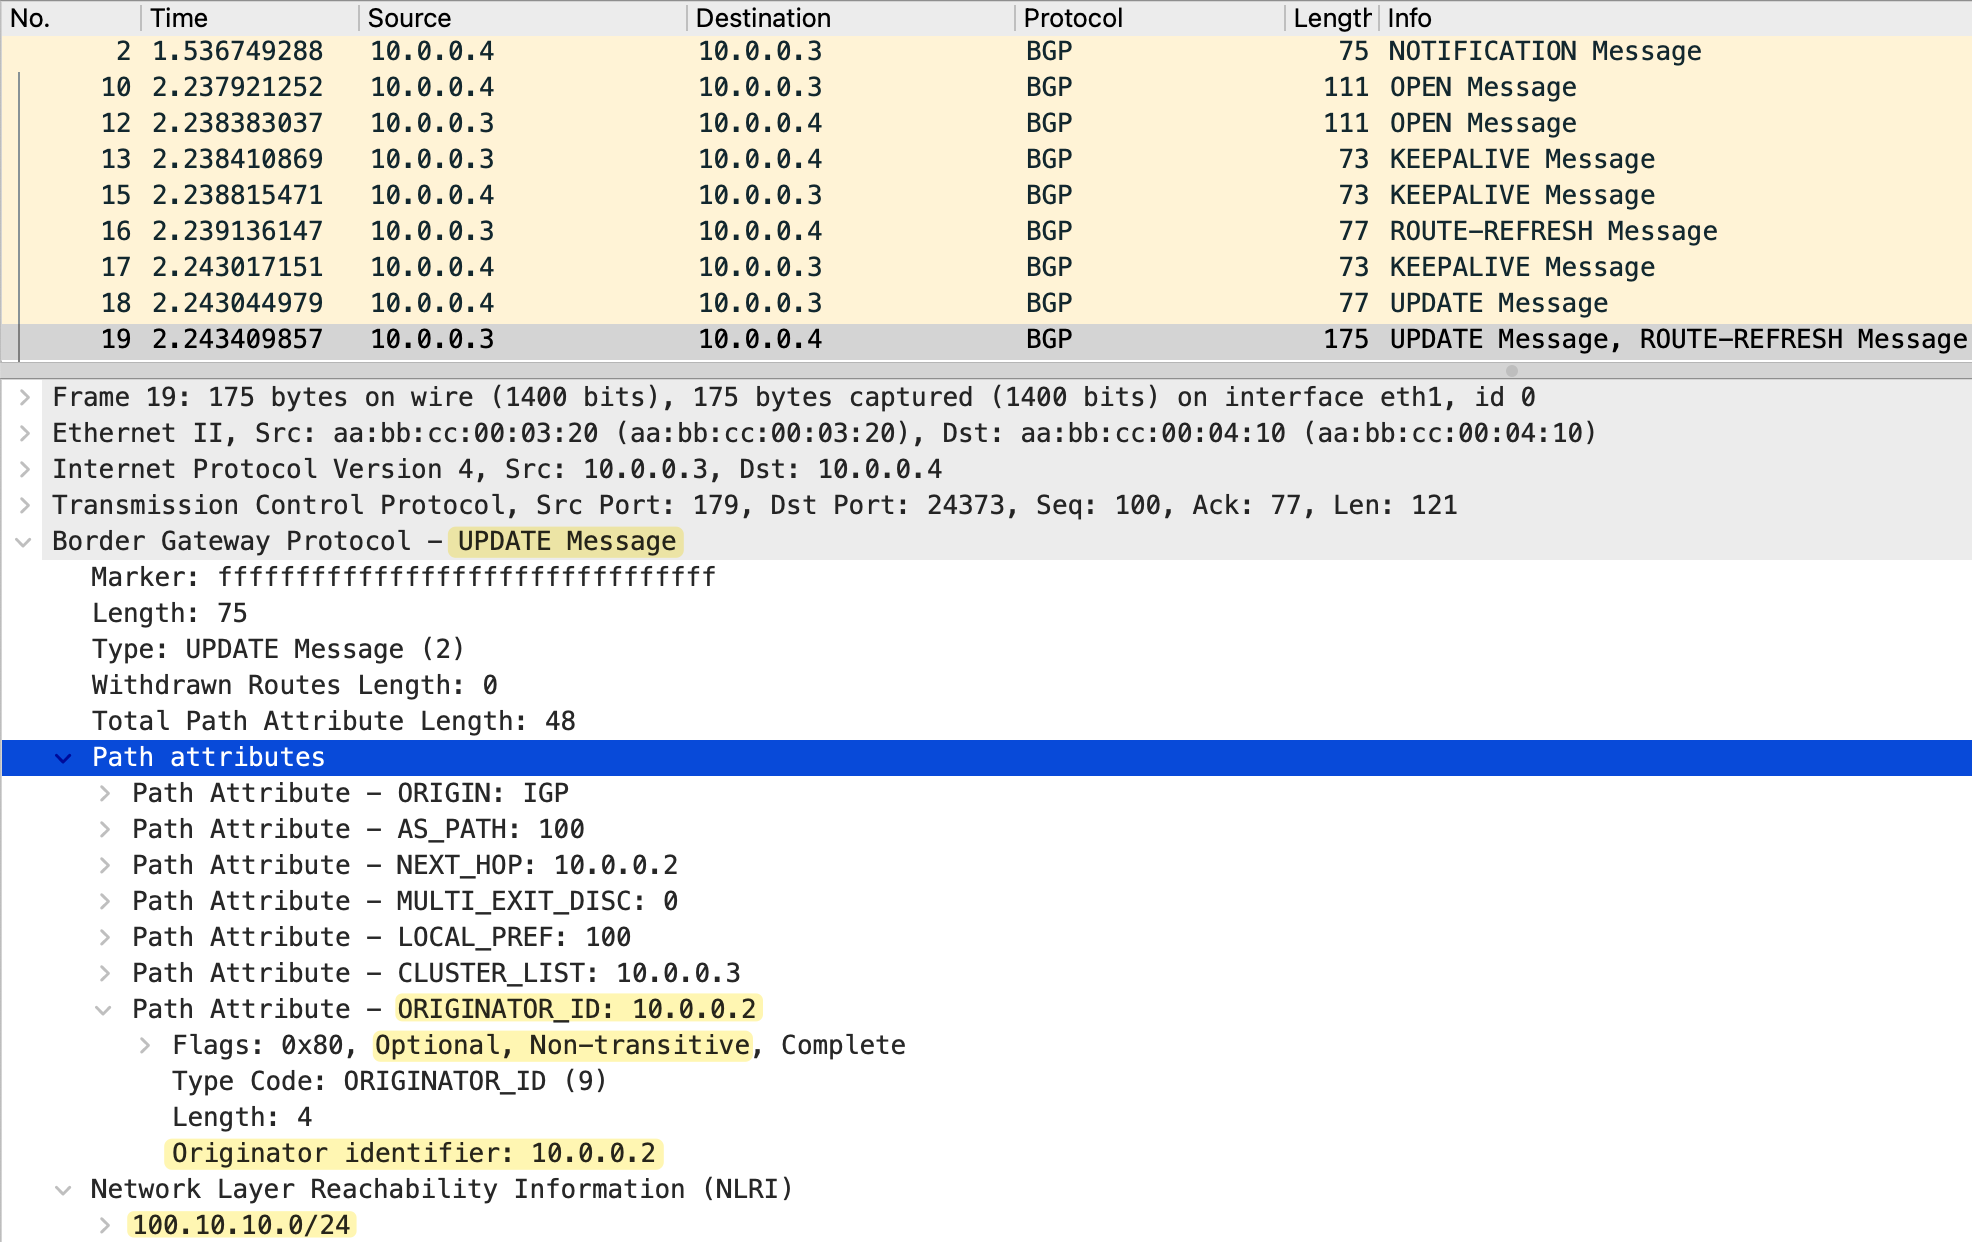Image resolution: width=1972 pixels, height=1242 pixels.
Task: Expand NEXT_HOP 10.0.0.2 path attribute
Action: (105, 865)
